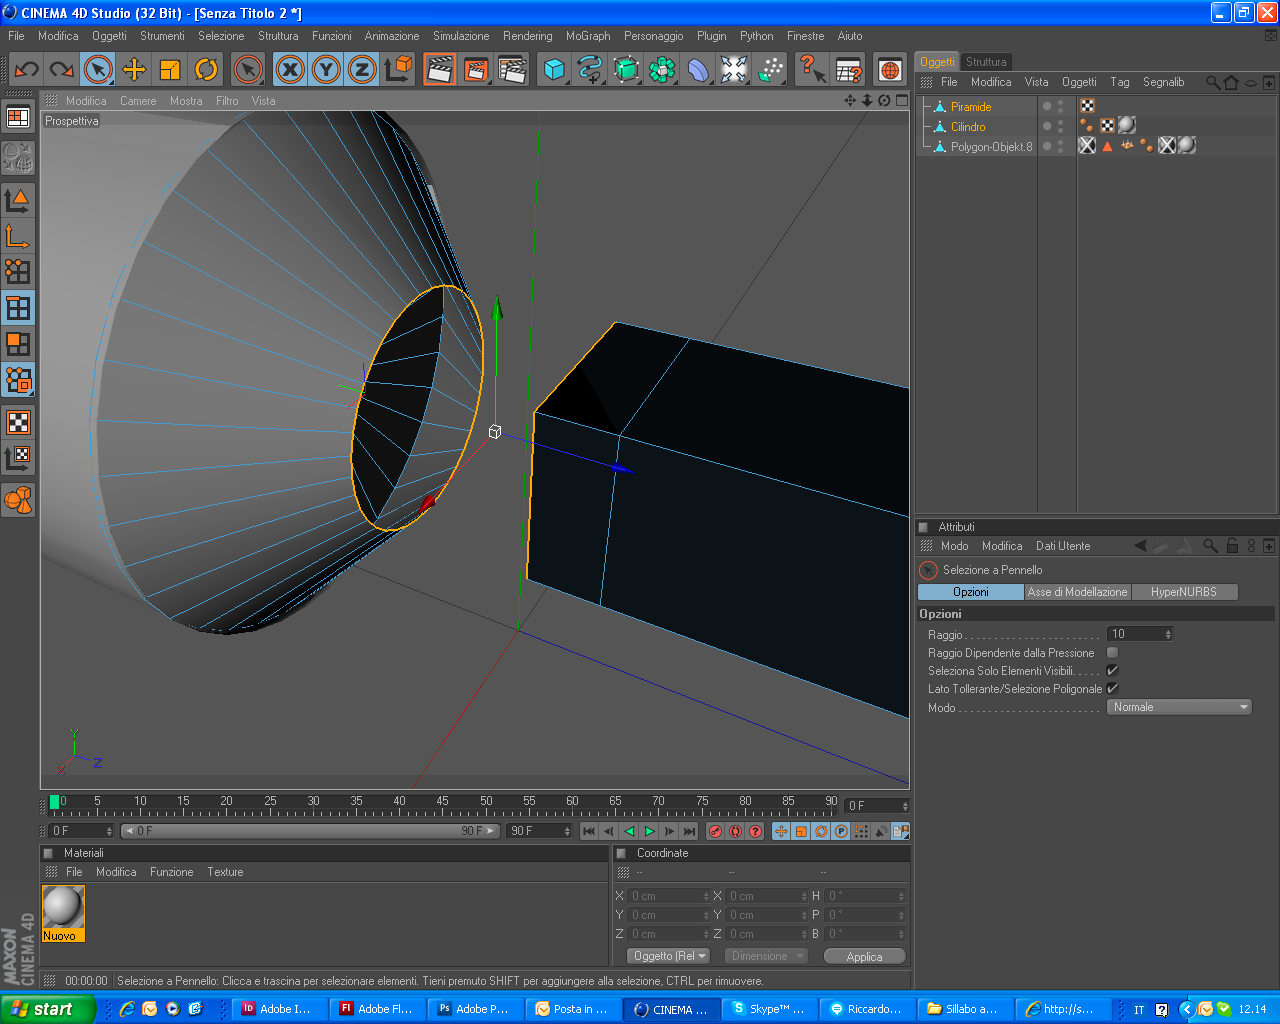Toggle Lato Tollerante/Selezione Poligonale checkbox

click(x=1112, y=689)
